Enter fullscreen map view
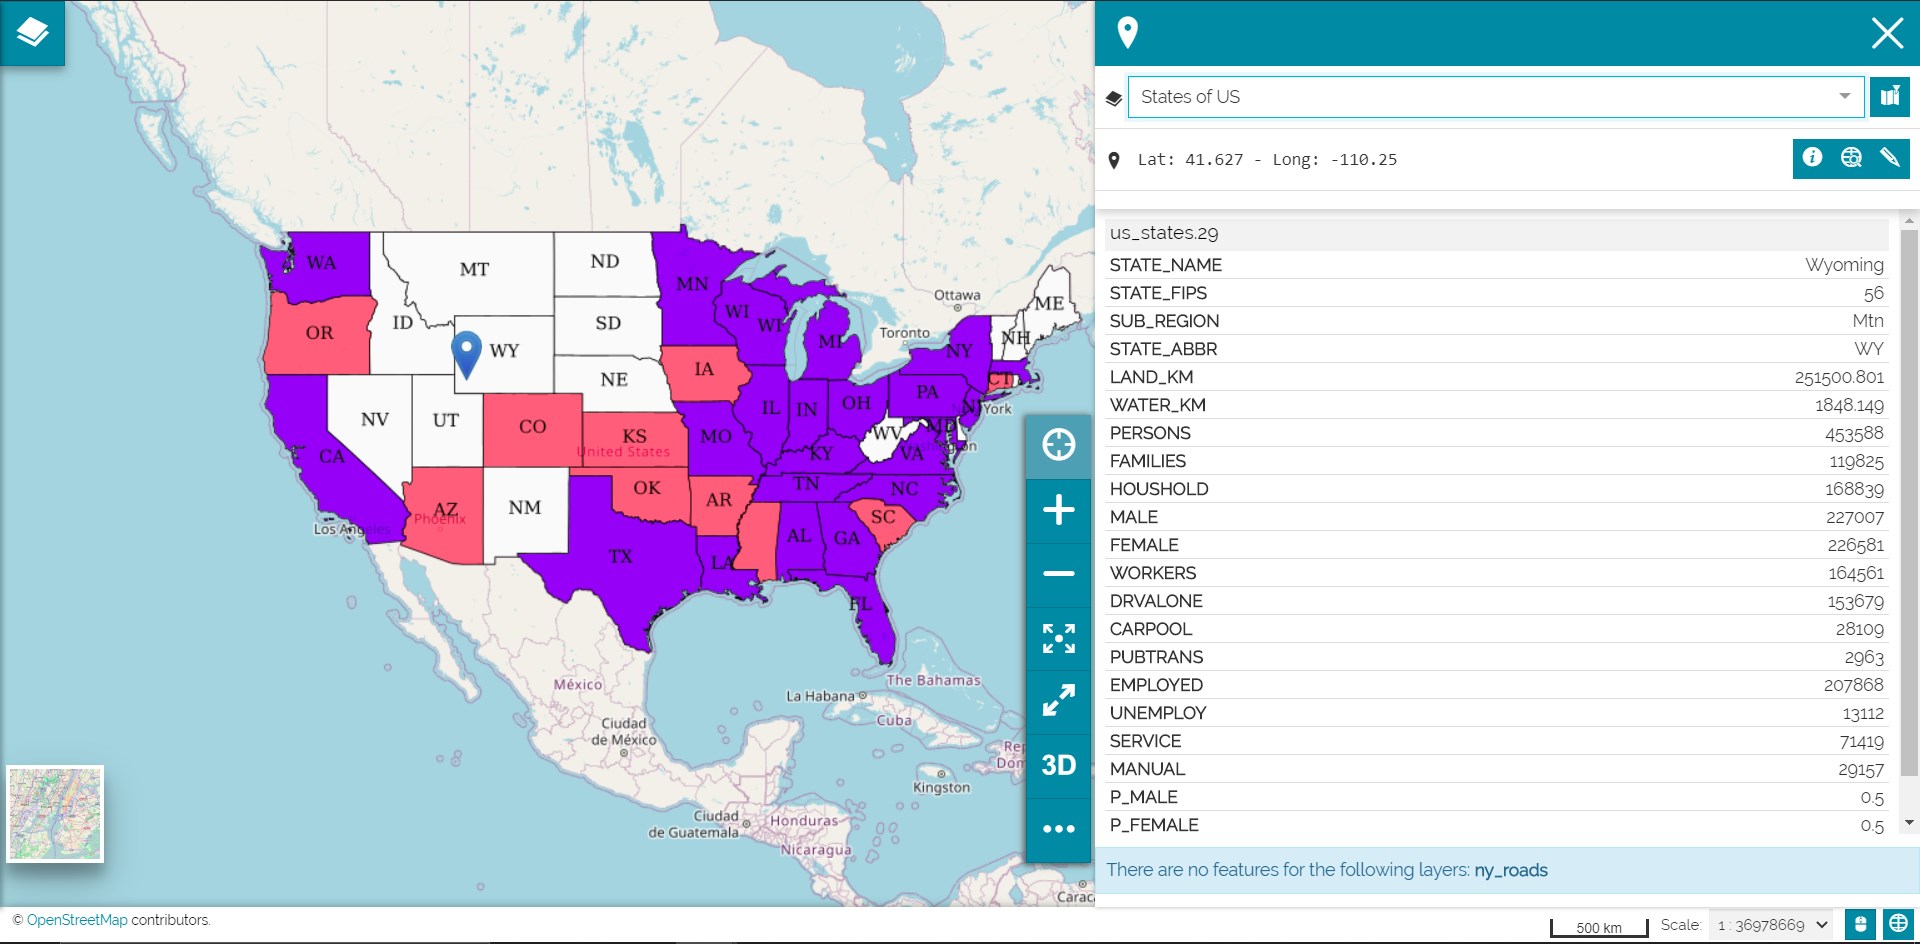 (x=1058, y=701)
